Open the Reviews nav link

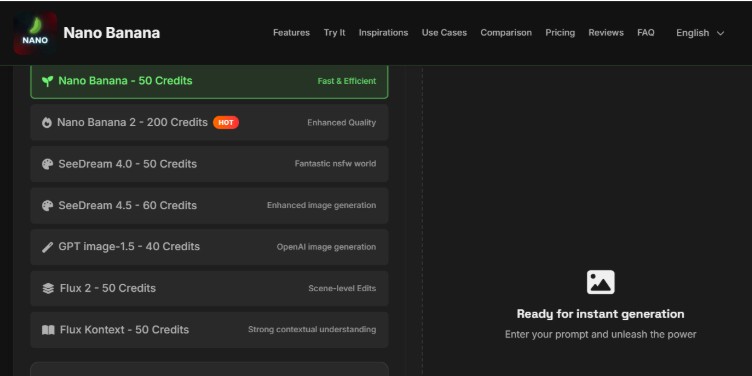click(x=606, y=33)
